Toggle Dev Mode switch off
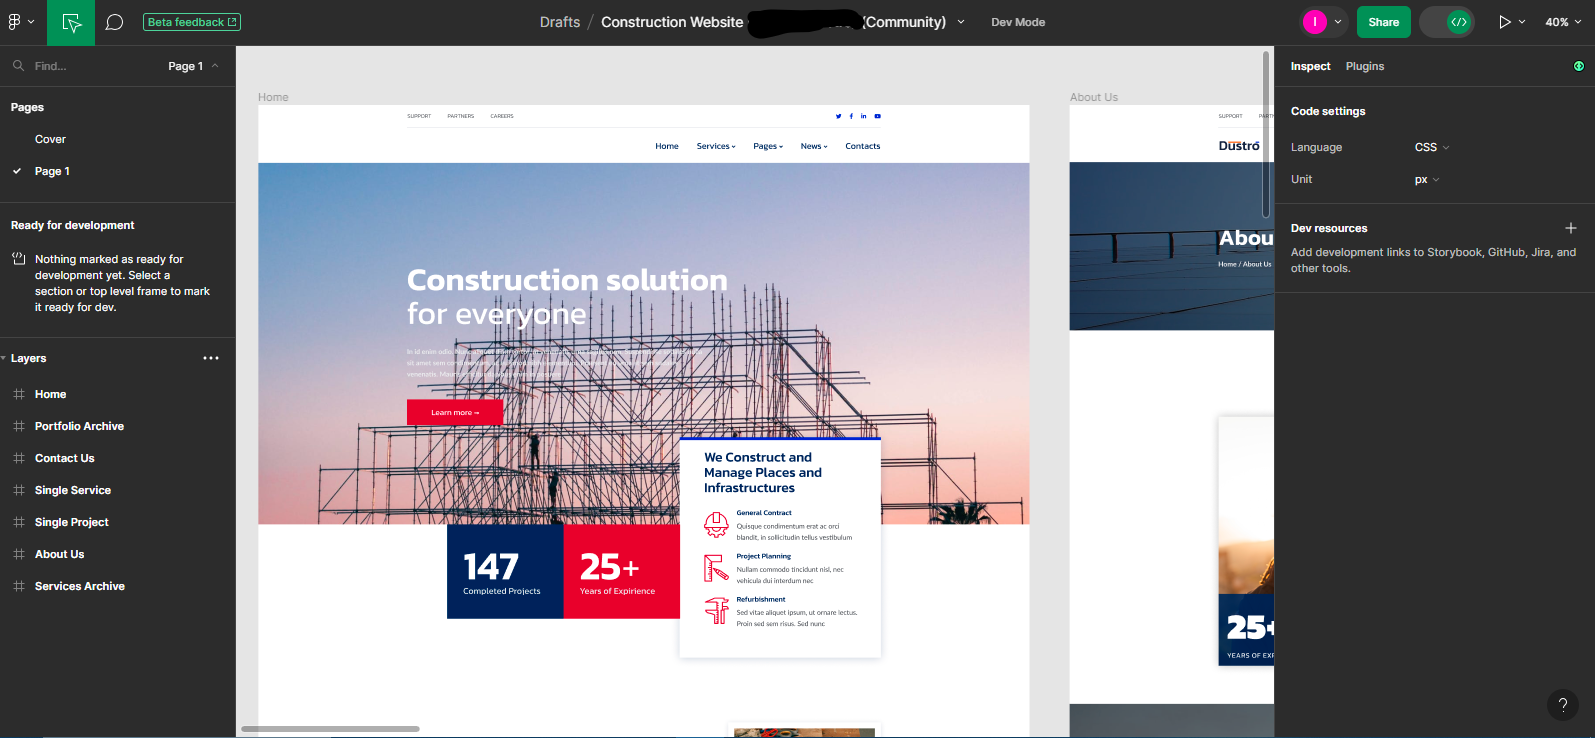Screen dimensions: 1595x738 click(x=1447, y=22)
